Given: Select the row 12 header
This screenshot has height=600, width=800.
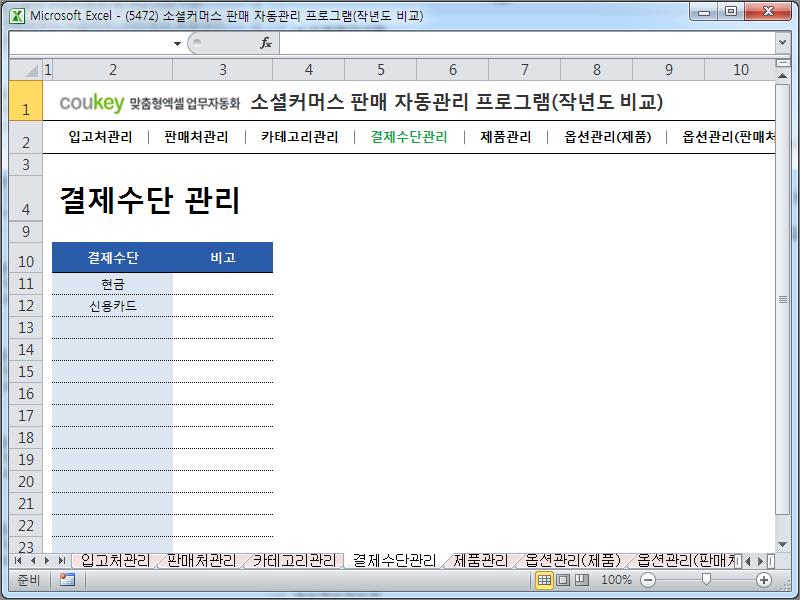Looking at the screenshot, I should point(26,306).
